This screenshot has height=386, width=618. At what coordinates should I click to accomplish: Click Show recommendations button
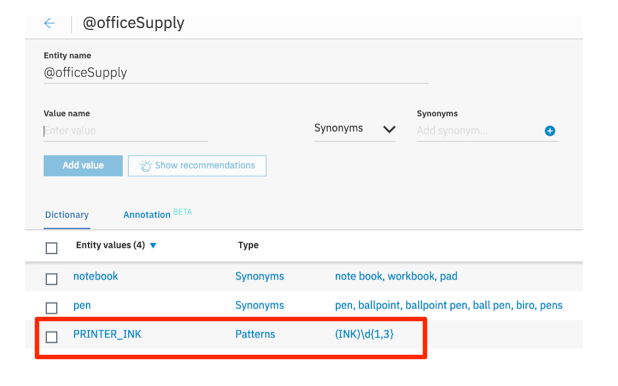pyautogui.click(x=197, y=166)
